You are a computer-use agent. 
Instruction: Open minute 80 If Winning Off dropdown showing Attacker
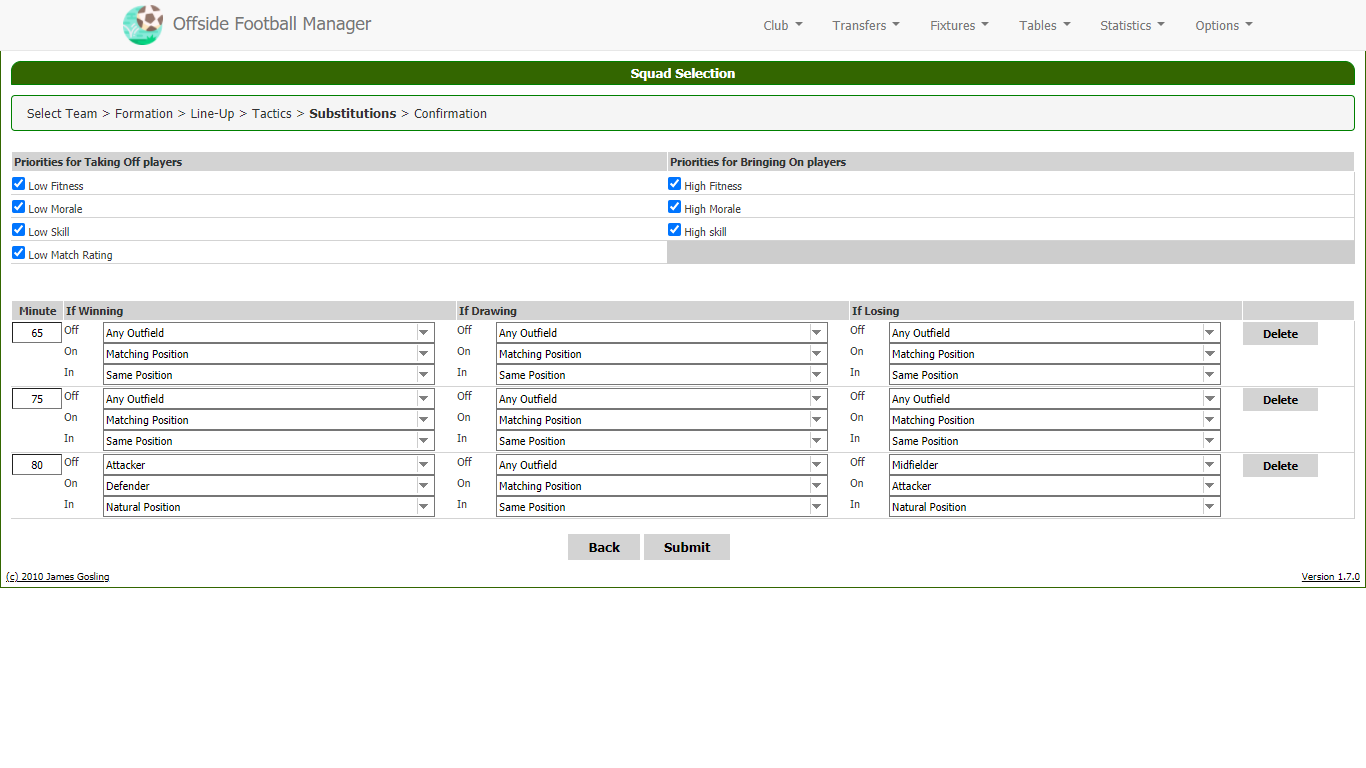tap(269, 465)
